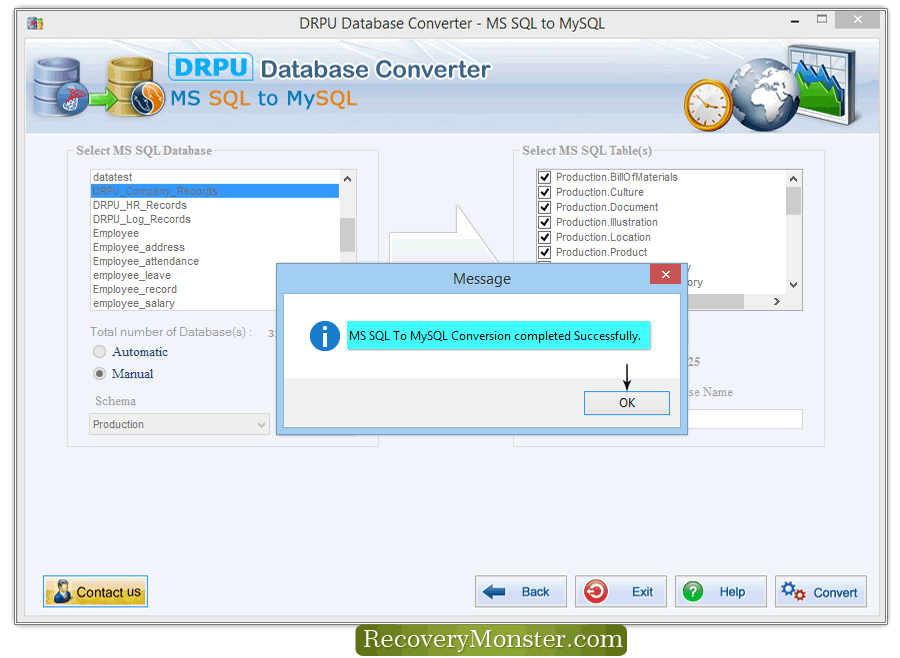Click the database list scrollbar thumb
This screenshot has width=900, height=658.
coord(347,235)
